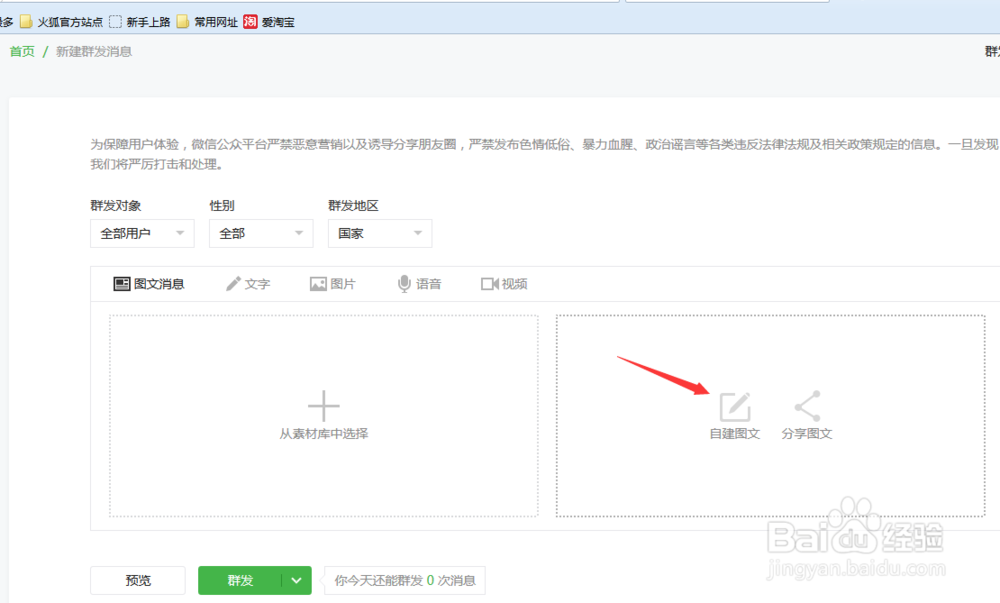Select the 语音 voice message icon
The image size is (1000, 603).
419,283
